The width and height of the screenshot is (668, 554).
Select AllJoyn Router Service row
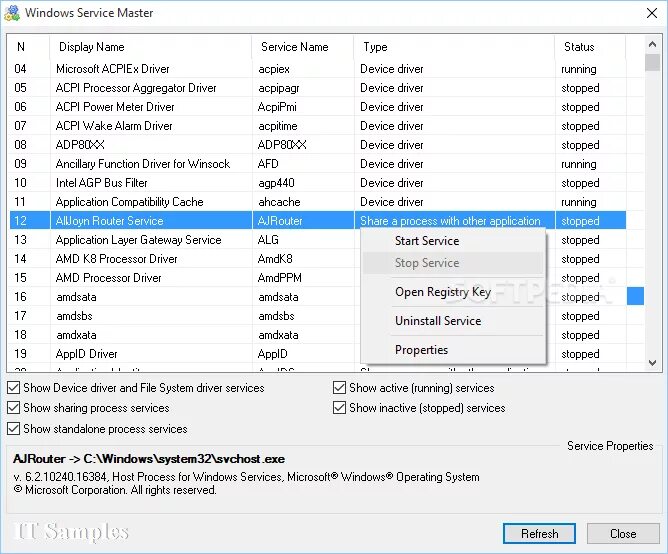point(317,221)
